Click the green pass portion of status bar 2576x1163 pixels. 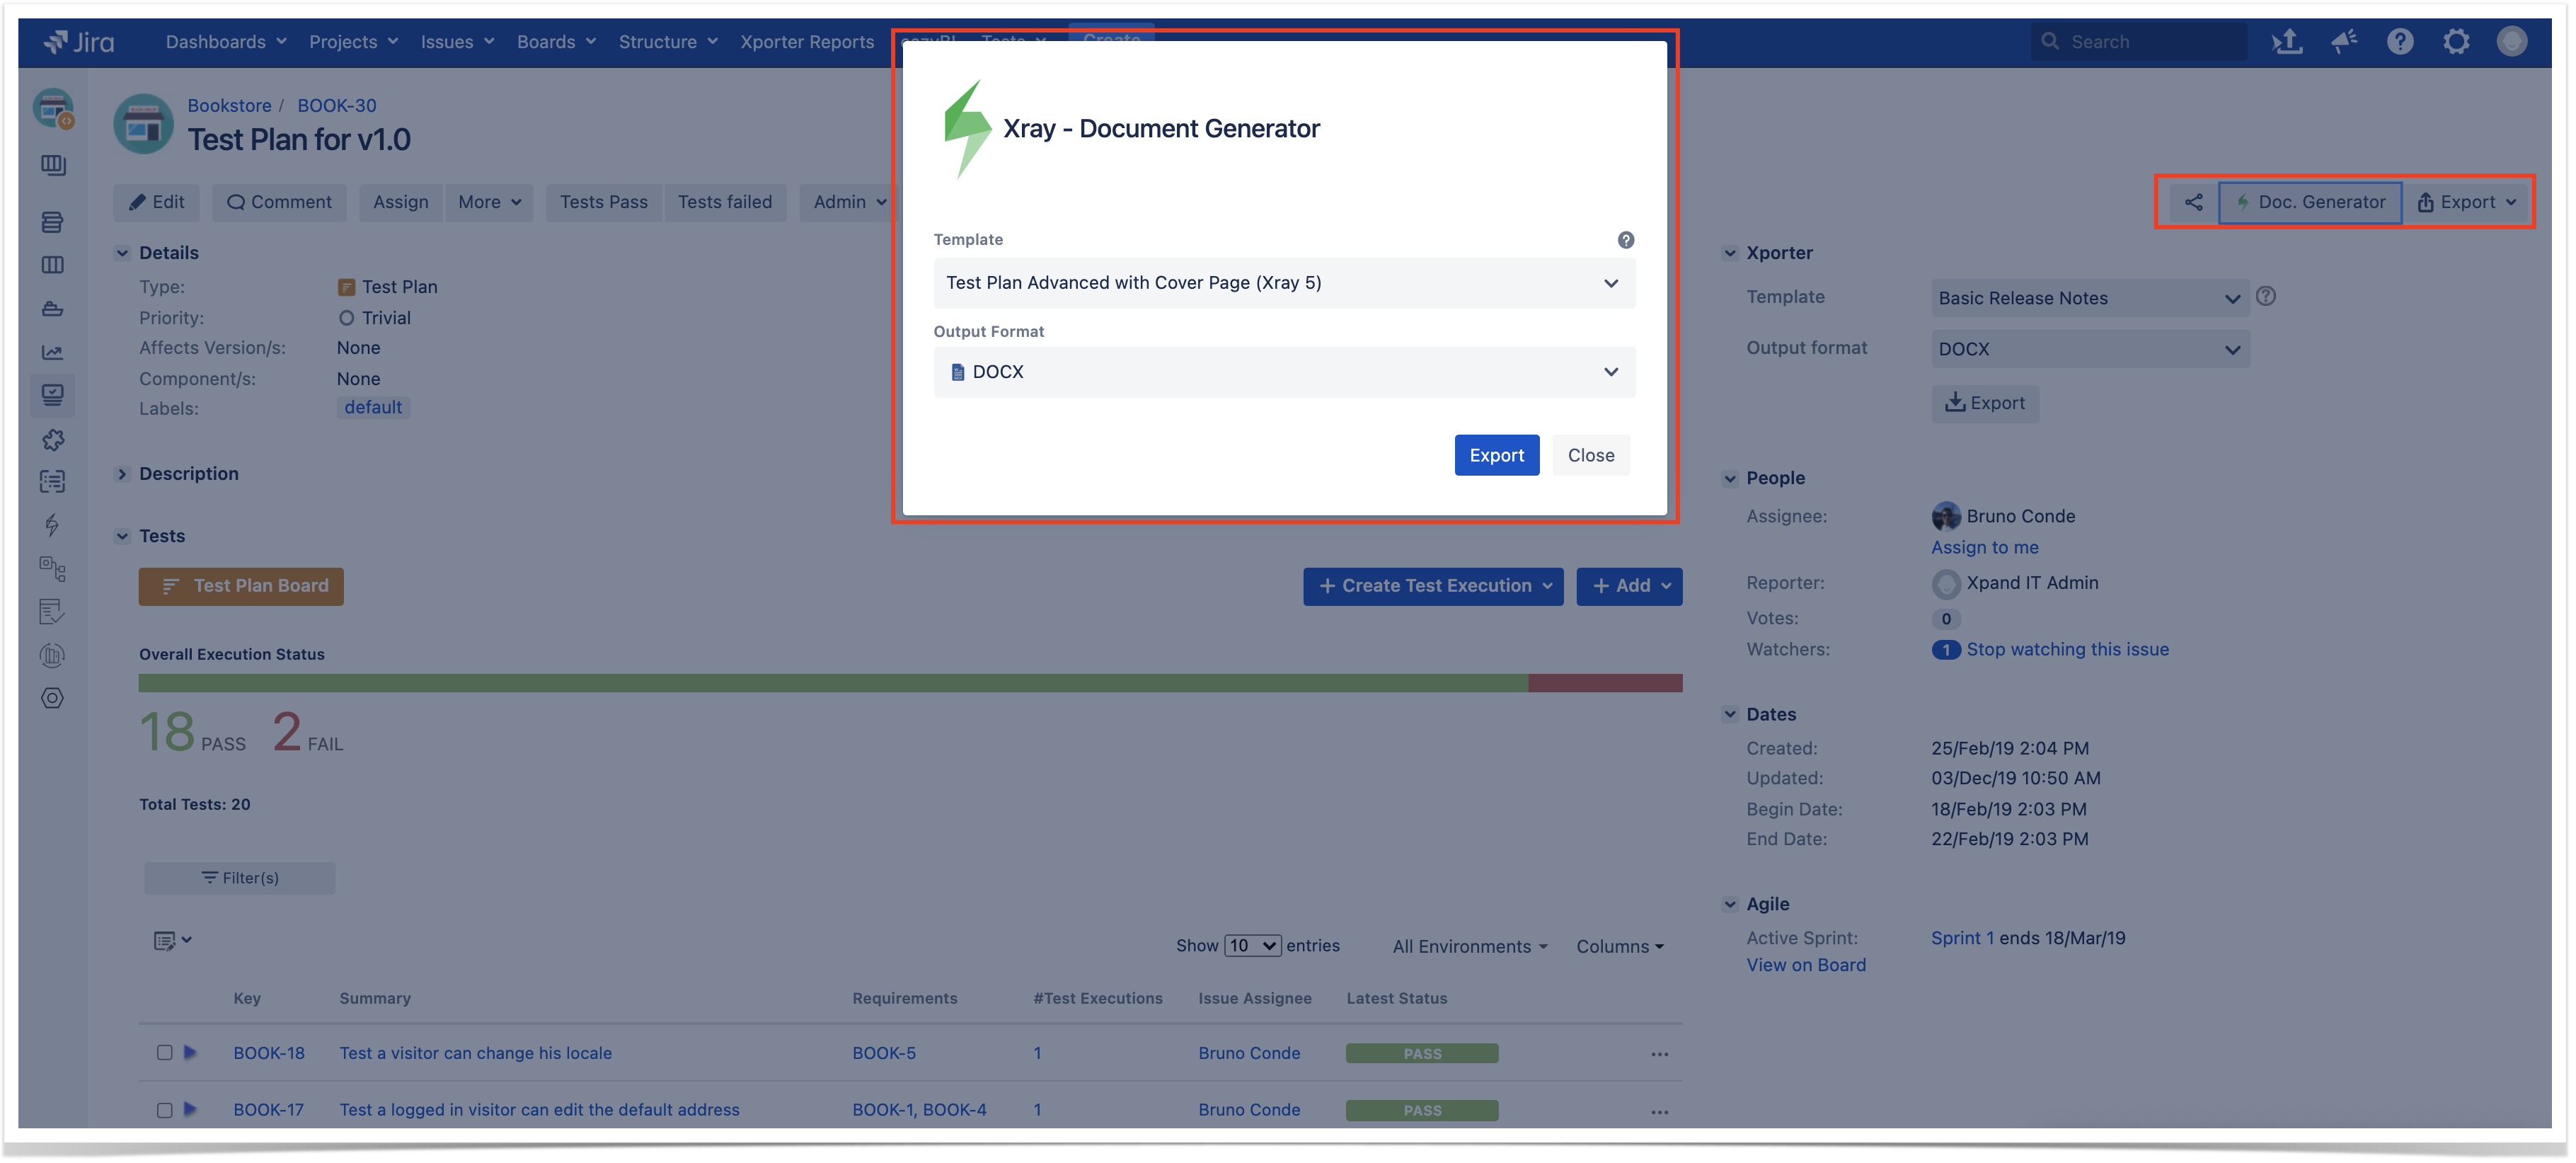point(832,683)
